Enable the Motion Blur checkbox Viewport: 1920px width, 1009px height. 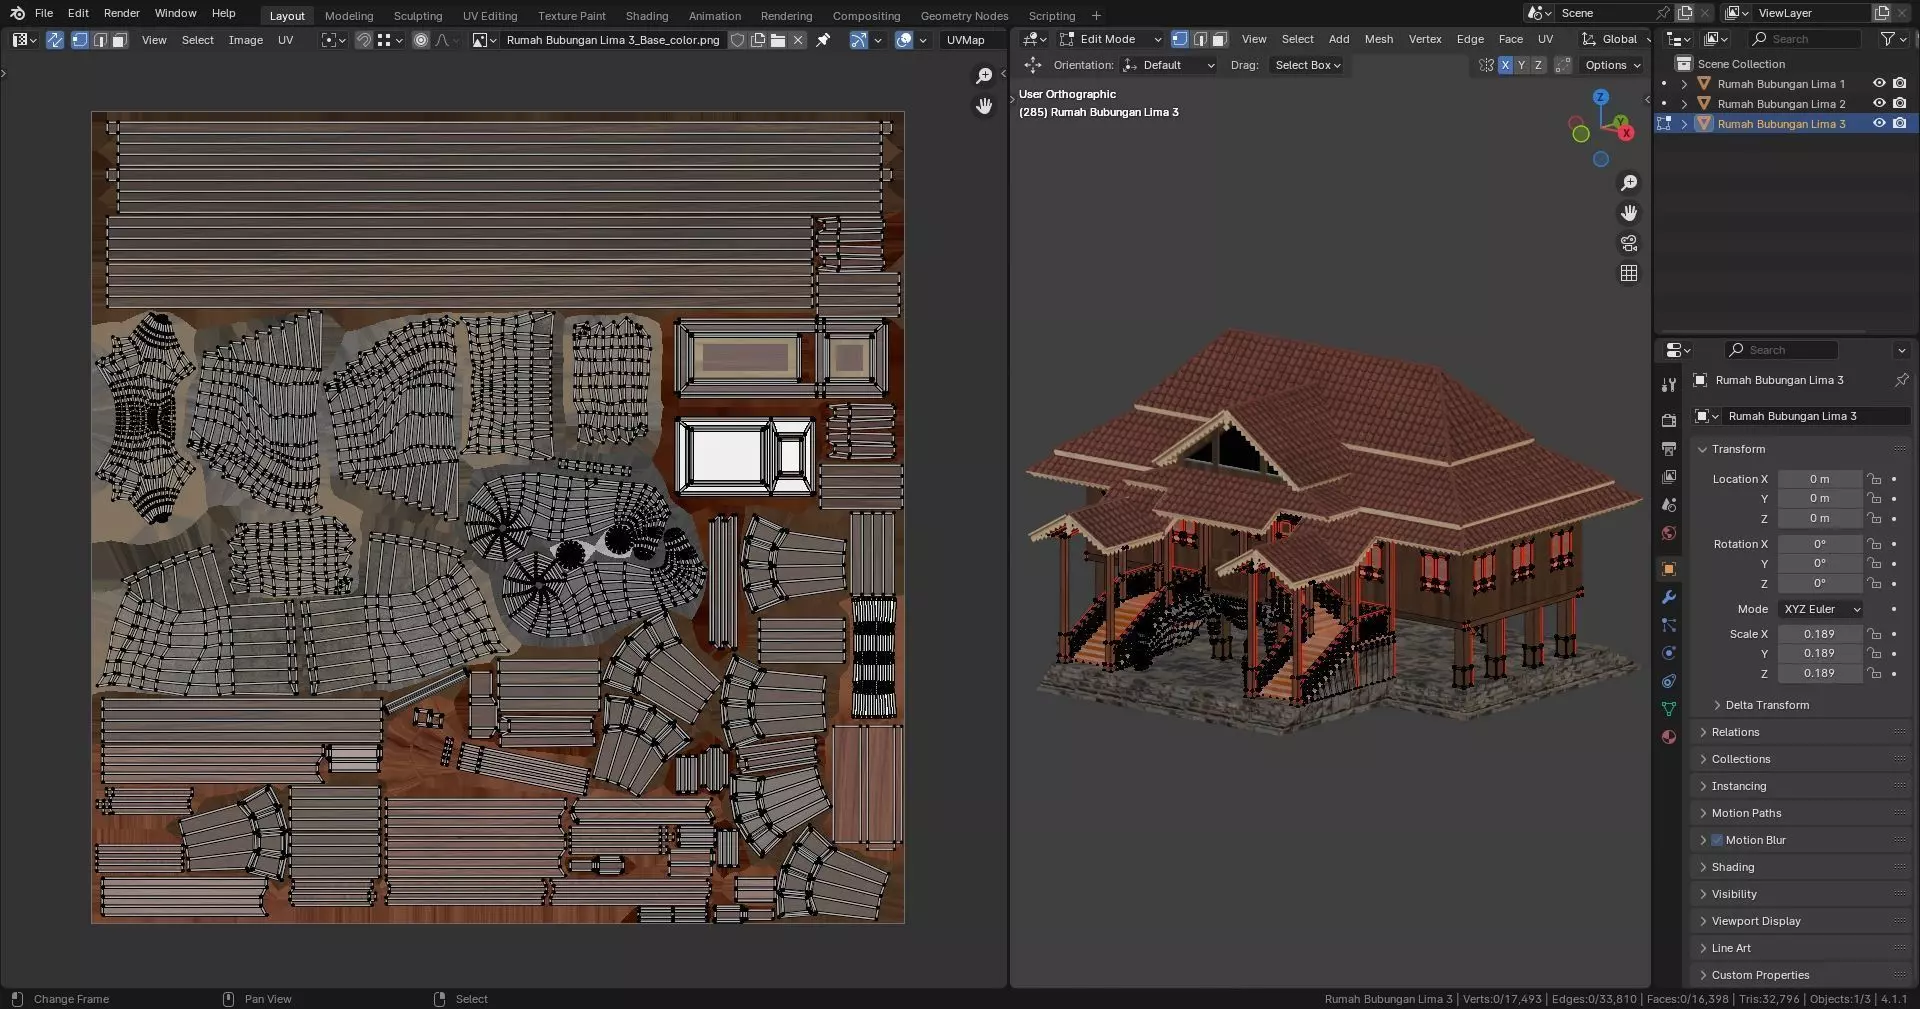coord(1717,840)
